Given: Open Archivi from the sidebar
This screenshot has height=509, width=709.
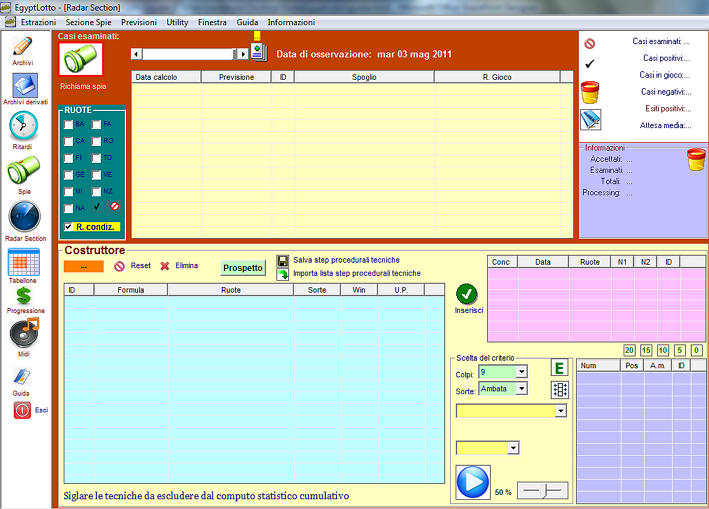Looking at the screenshot, I should click(x=23, y=47).
